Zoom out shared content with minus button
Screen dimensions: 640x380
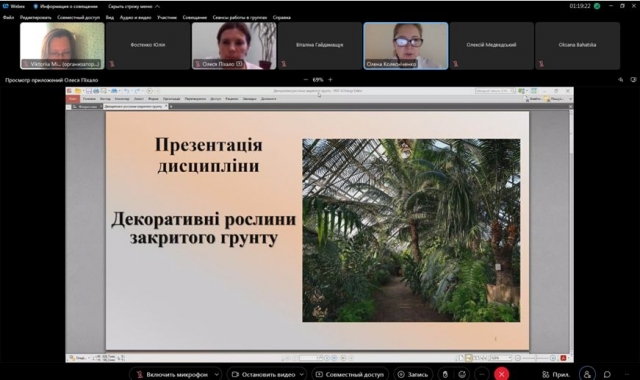tap(306, 80)
